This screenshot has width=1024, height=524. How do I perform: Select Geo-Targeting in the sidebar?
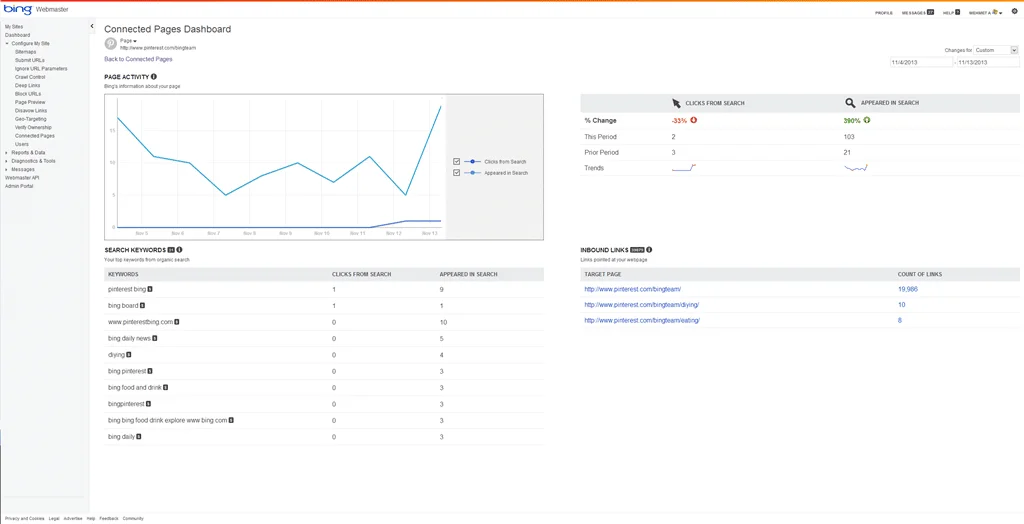click(x=30, y=119)
